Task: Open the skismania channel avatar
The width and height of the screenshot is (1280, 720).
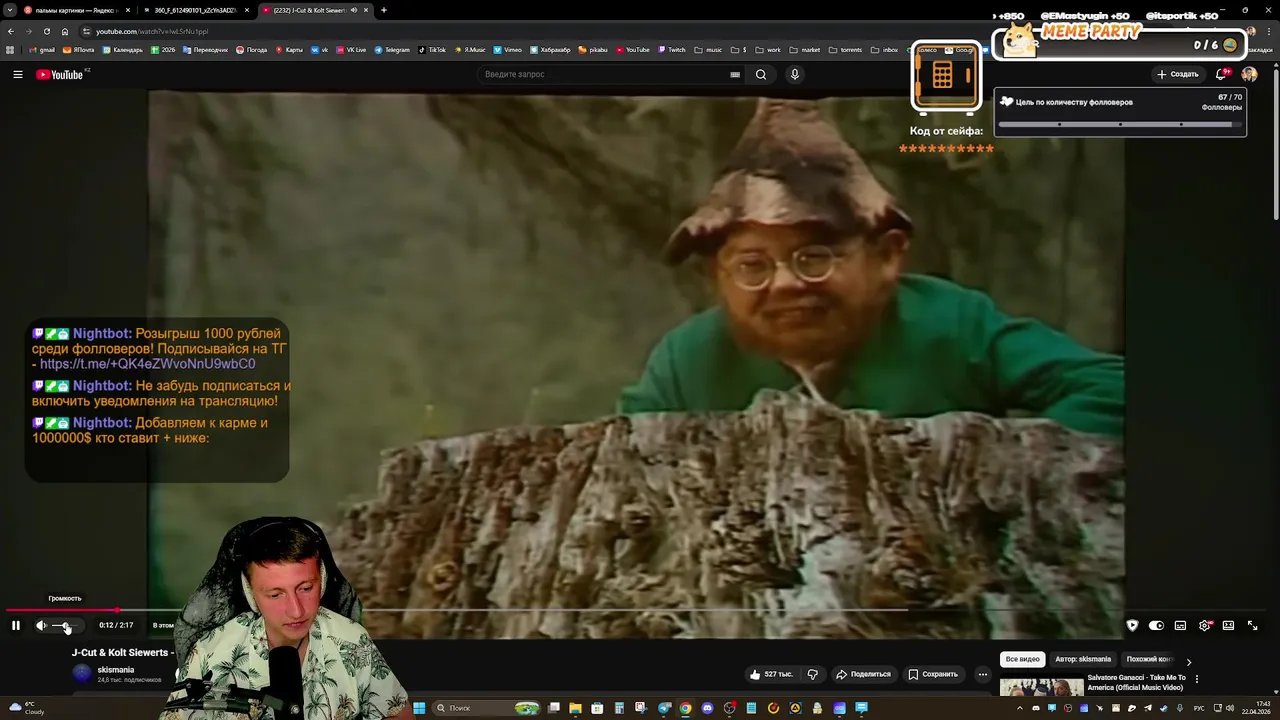Action: 82,673
